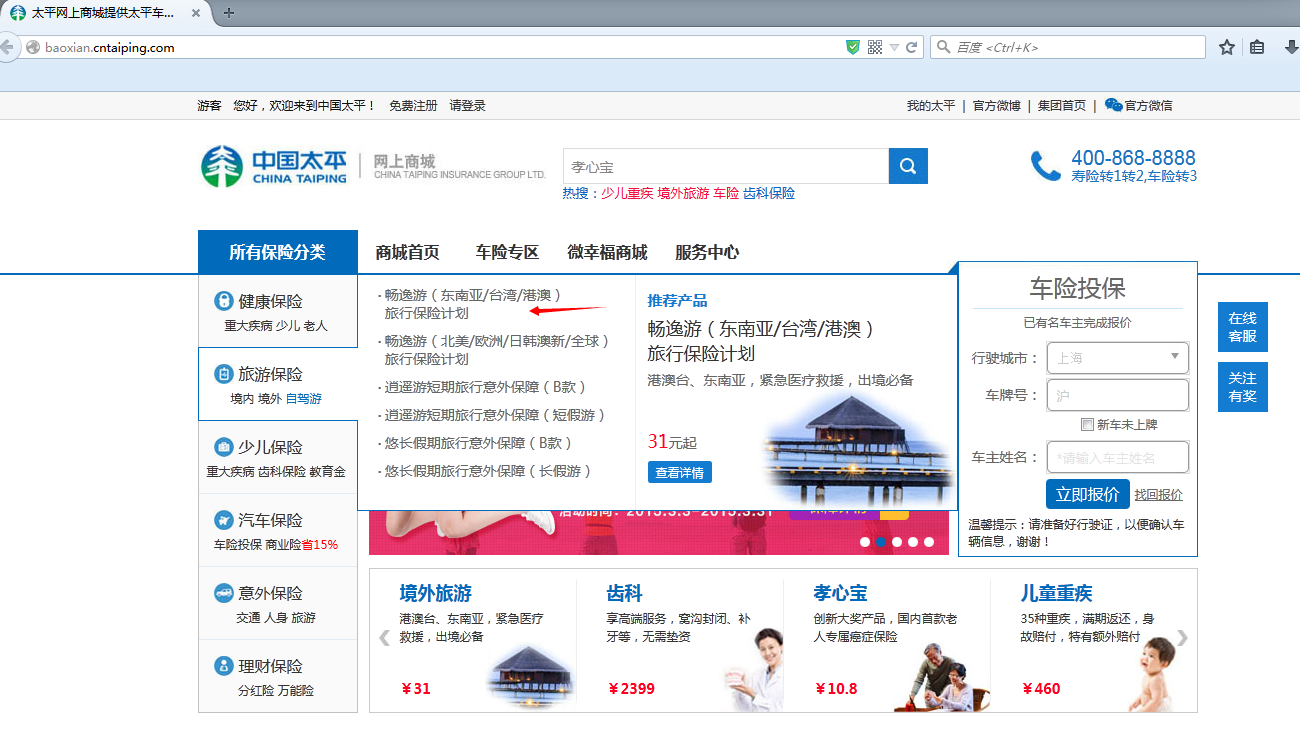Screen dimensions: 1300x732
Task: Open the 在线客服 side button
Action: 1243,327
